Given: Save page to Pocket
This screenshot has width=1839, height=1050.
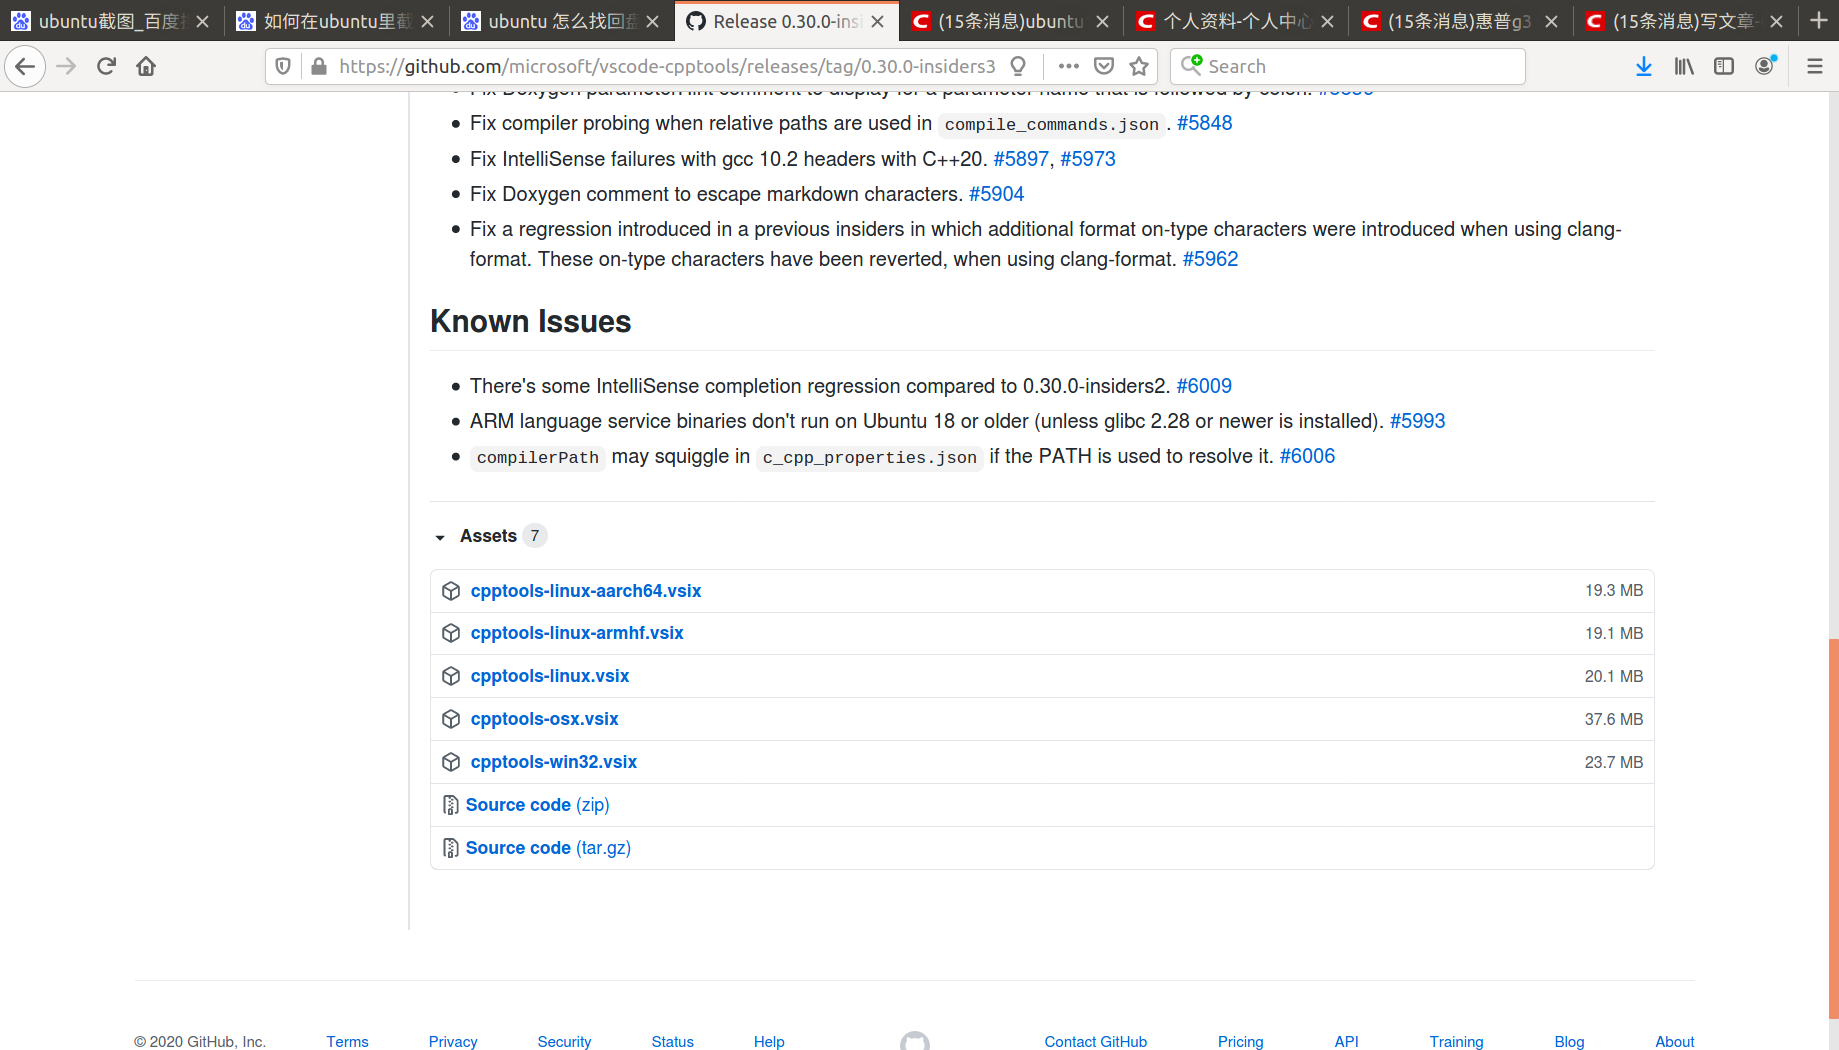Looking at the screenshot, I should click(x=1104, y=66).
